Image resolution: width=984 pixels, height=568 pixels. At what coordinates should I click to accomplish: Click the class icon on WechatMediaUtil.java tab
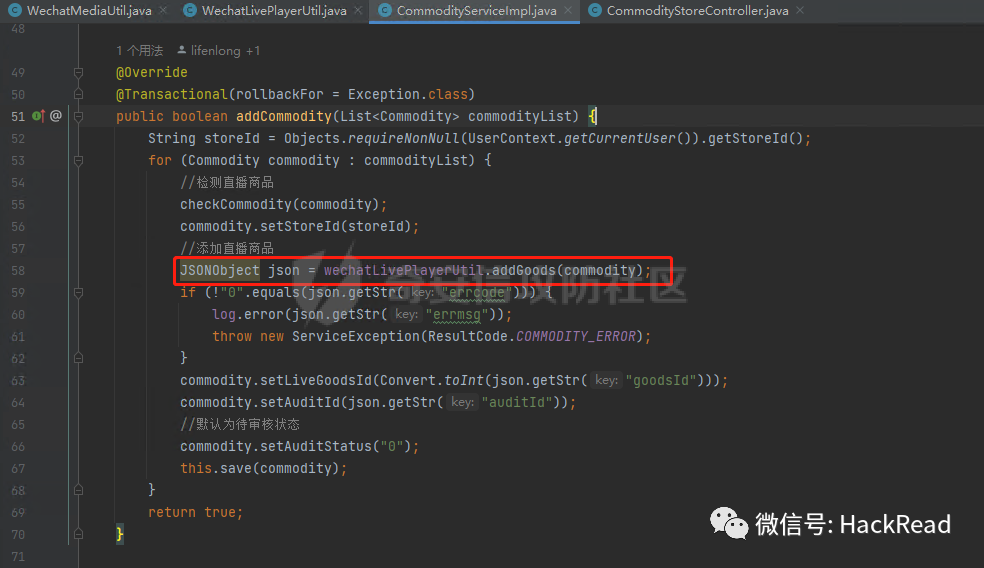coord(14,10)
